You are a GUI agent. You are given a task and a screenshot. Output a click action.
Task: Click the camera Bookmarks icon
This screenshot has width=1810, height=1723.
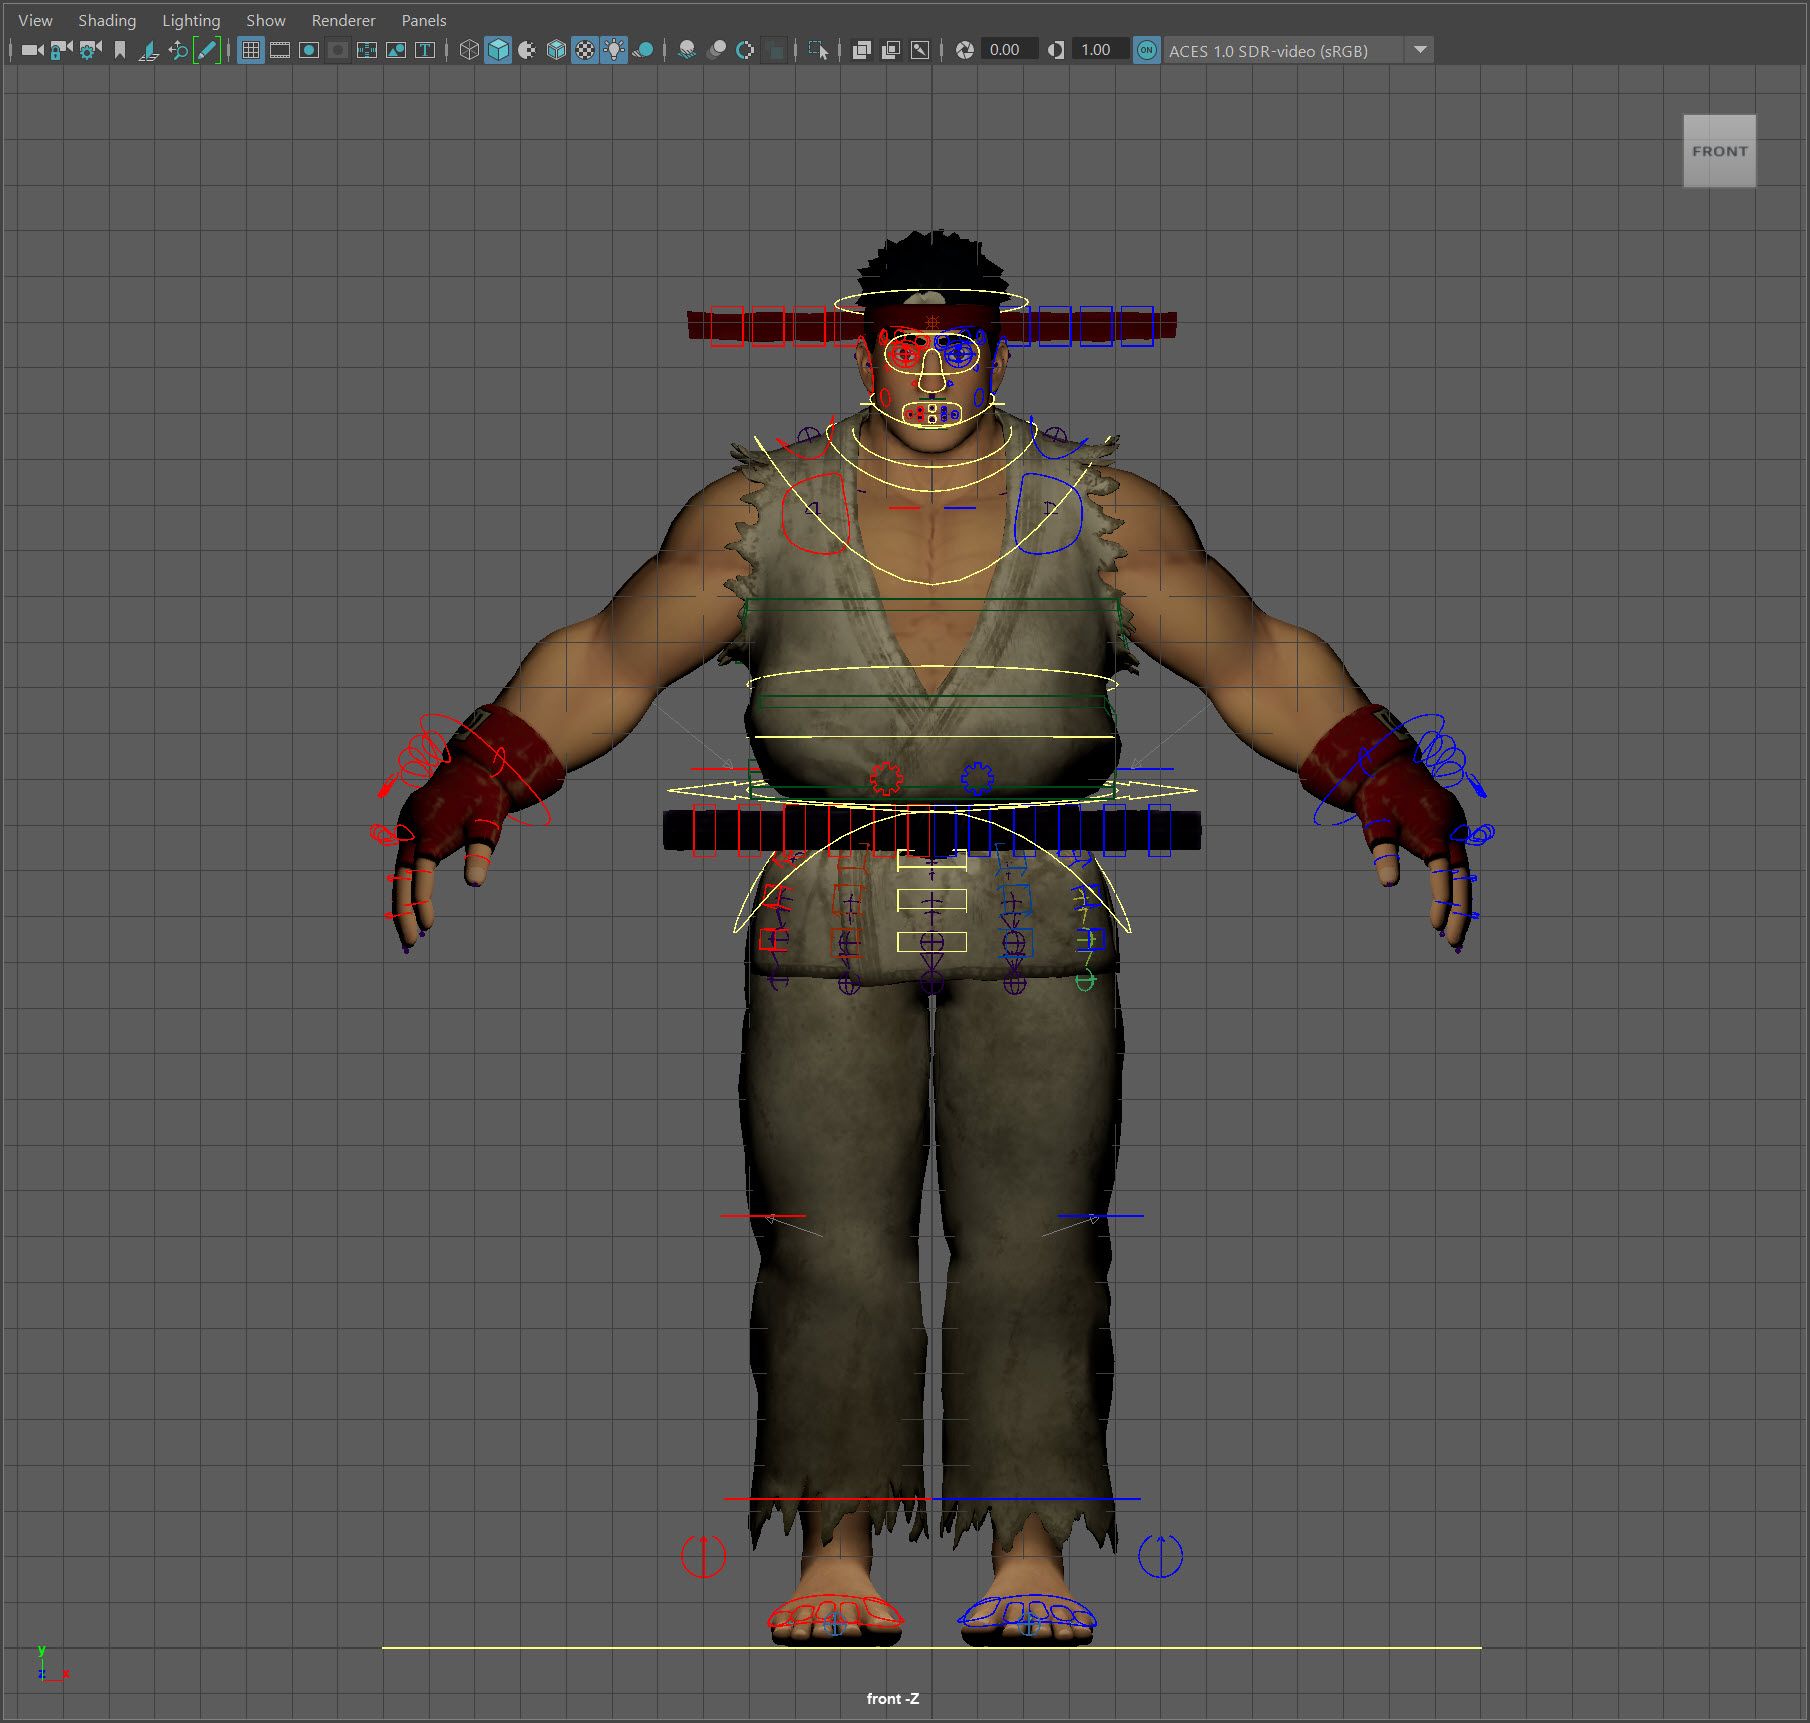pos(120,50)
